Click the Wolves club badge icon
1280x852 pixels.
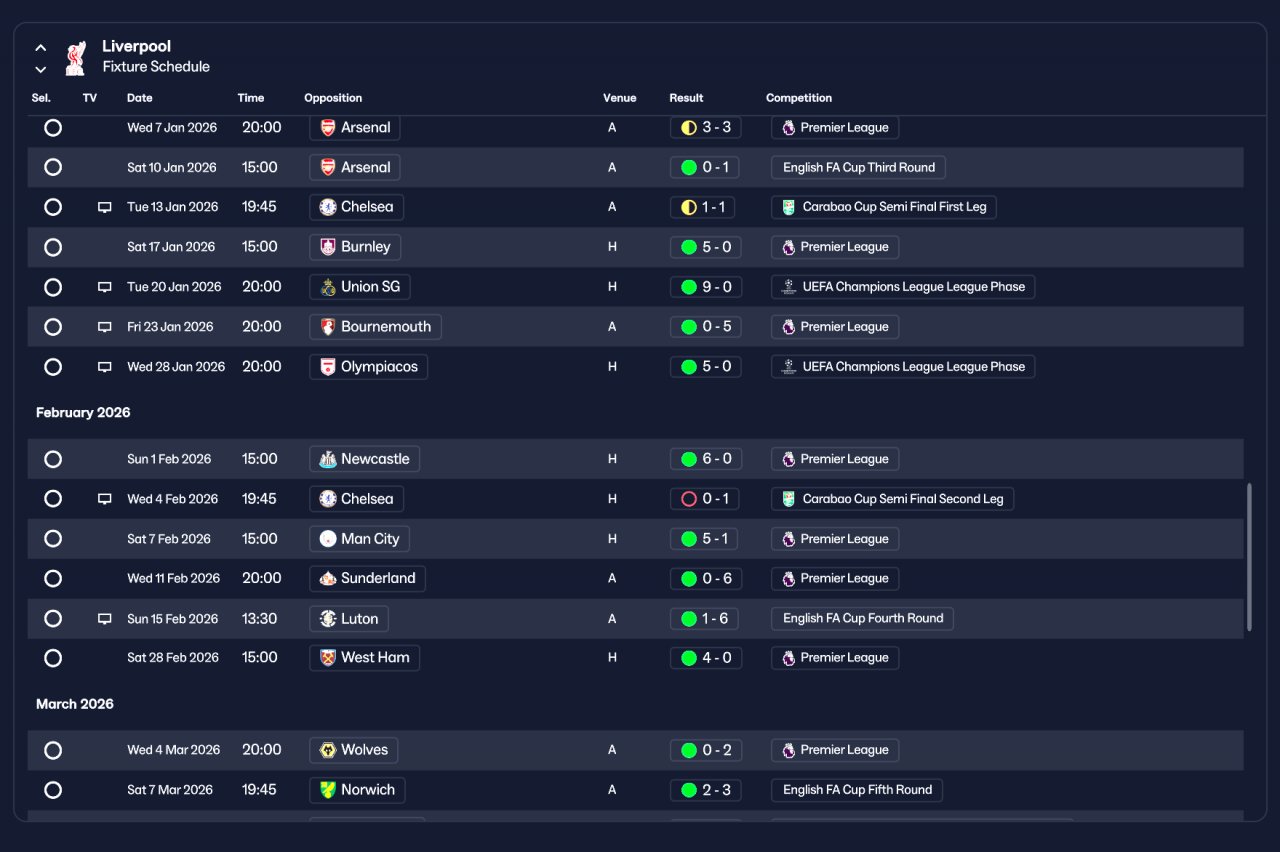click(x=328, y=750)
